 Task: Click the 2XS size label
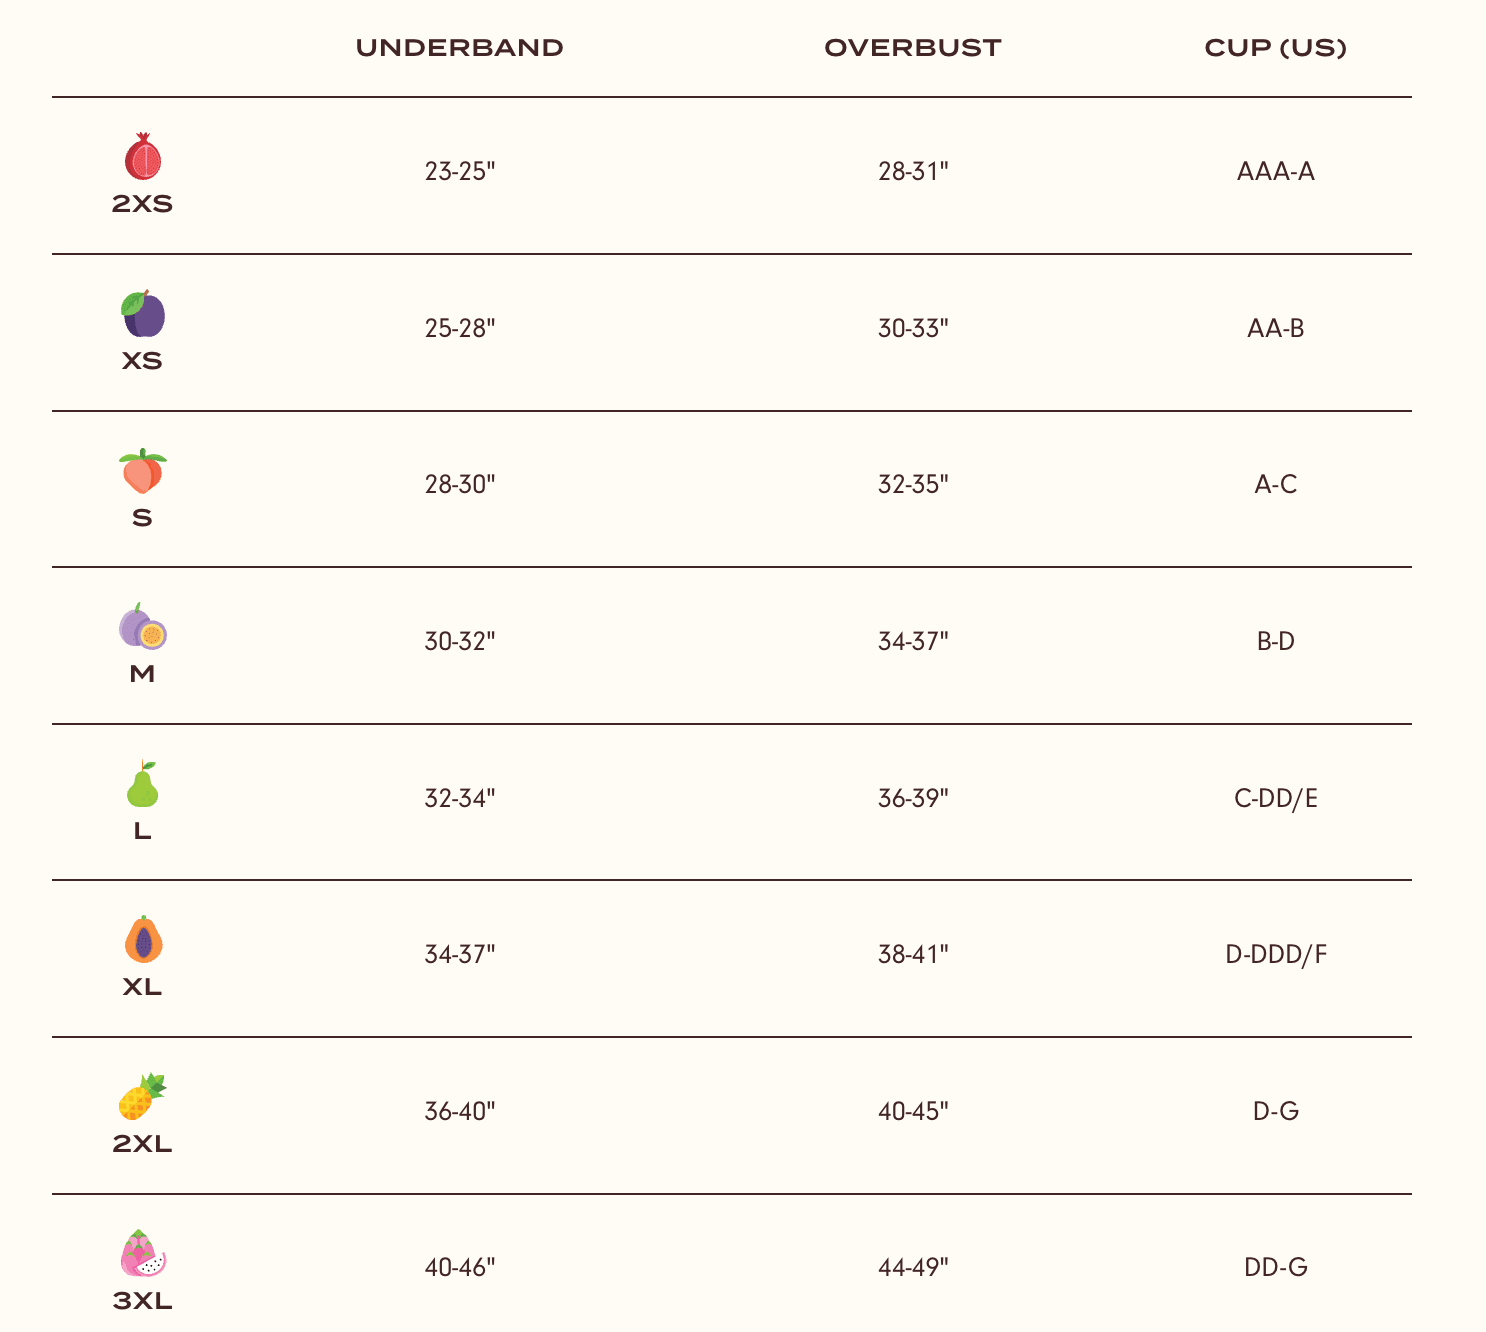pos(143,204)
